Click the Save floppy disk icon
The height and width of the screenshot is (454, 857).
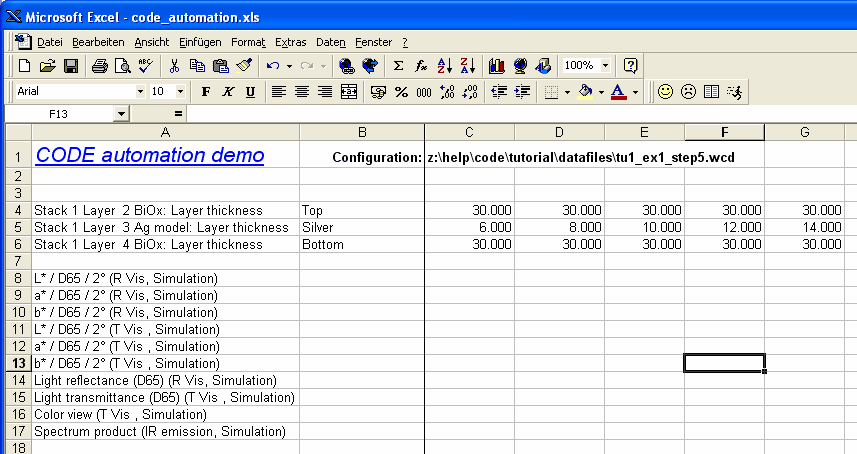[71, 66]
